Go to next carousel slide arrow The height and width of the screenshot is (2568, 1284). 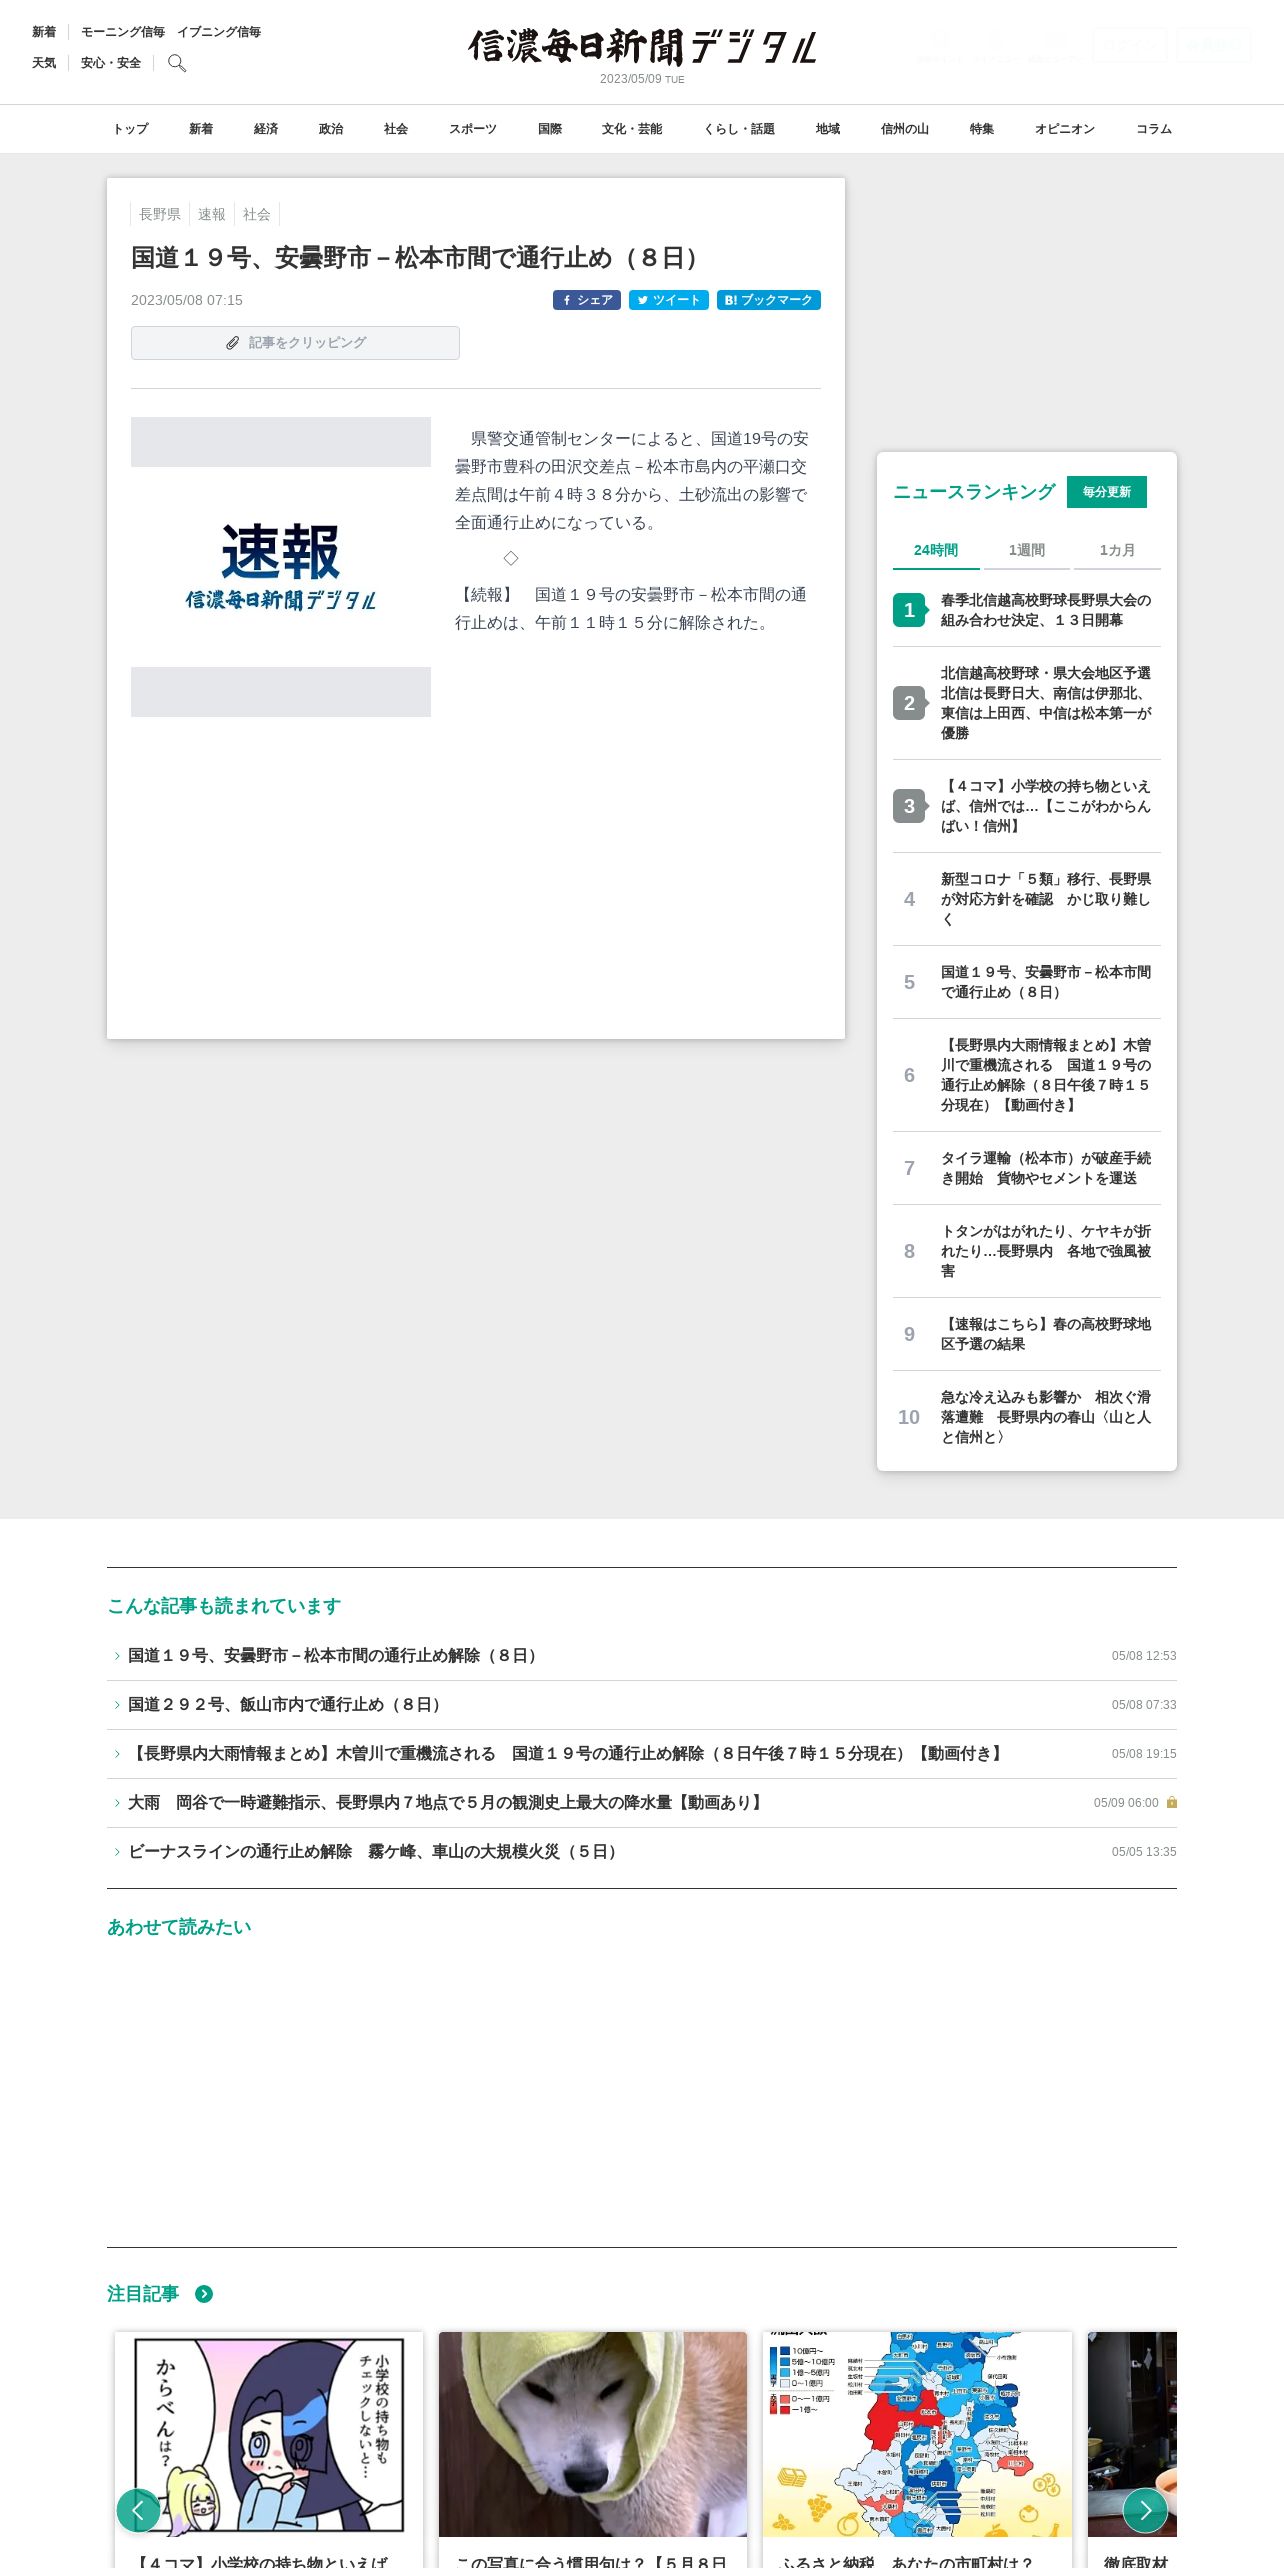coord(1145,2510)
